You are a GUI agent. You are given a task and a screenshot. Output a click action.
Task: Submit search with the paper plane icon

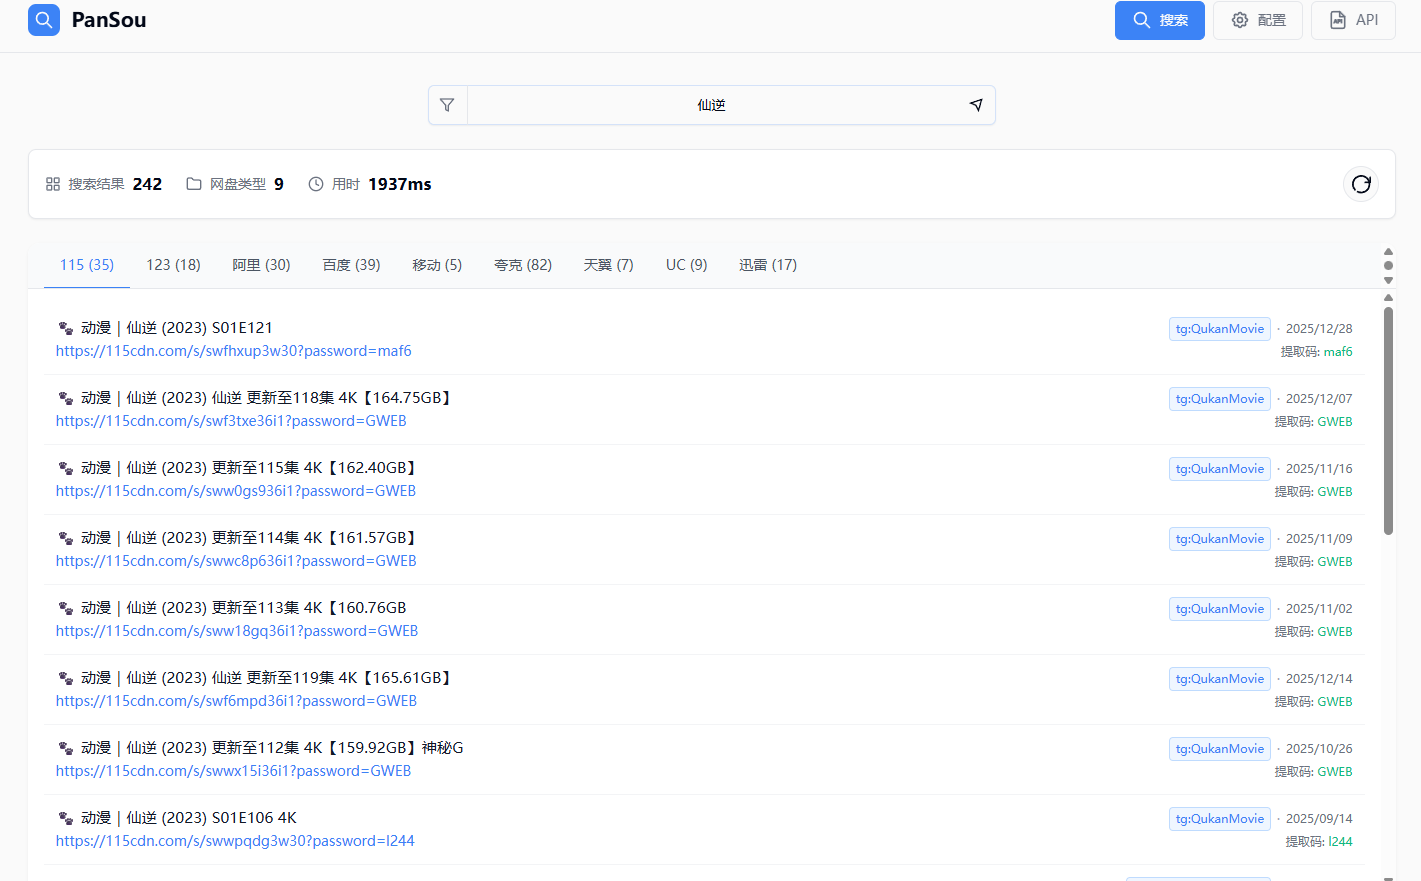pos(976,105)
